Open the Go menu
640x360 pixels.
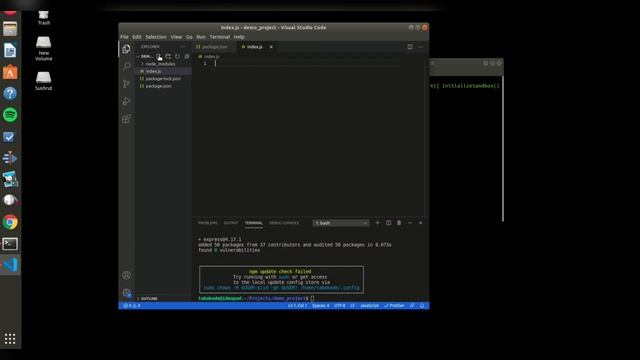pos(189,37)
